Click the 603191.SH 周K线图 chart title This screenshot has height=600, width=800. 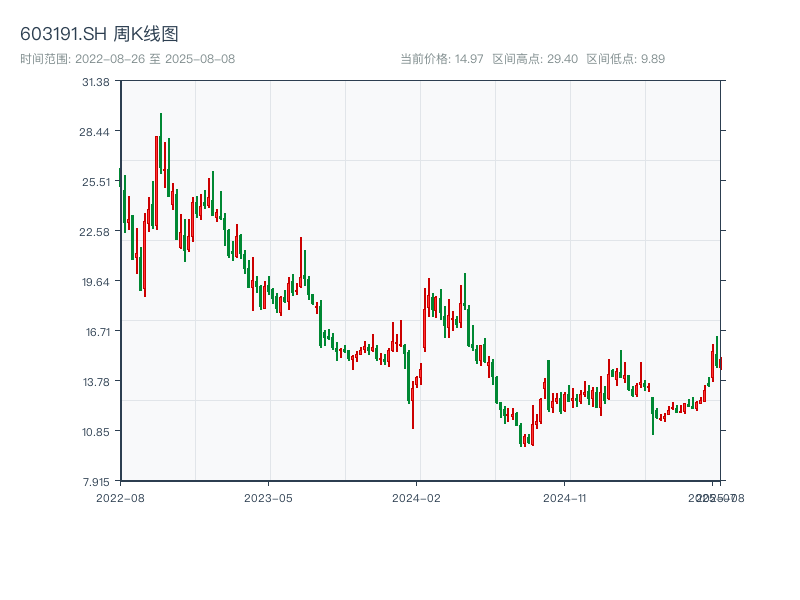click(100, 35)
